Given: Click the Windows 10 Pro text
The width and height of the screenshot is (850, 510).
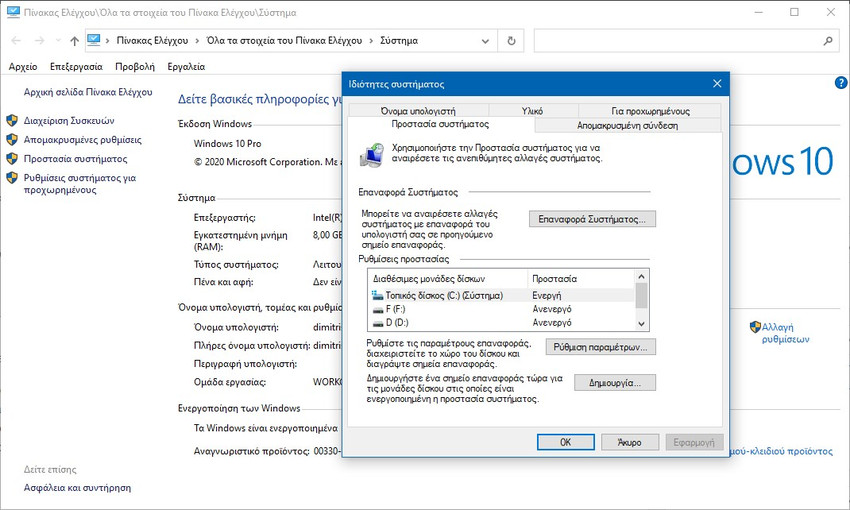Looking at the screenshot, I should pos(227,144).
